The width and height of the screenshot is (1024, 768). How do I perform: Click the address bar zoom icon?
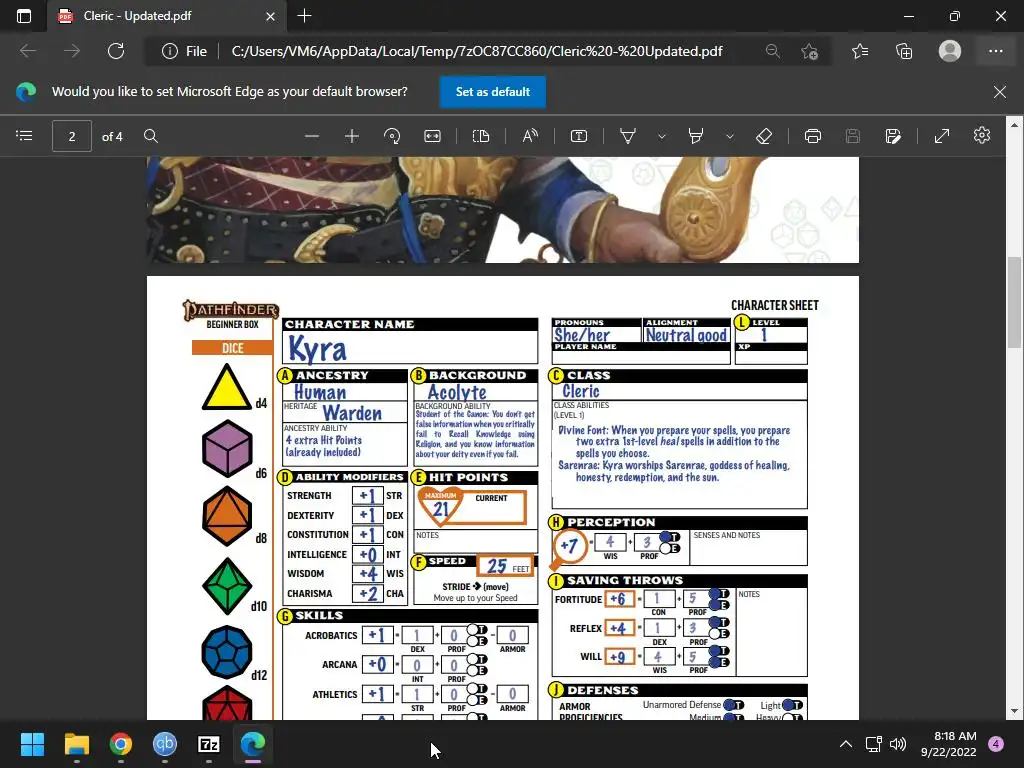(773, 51)
